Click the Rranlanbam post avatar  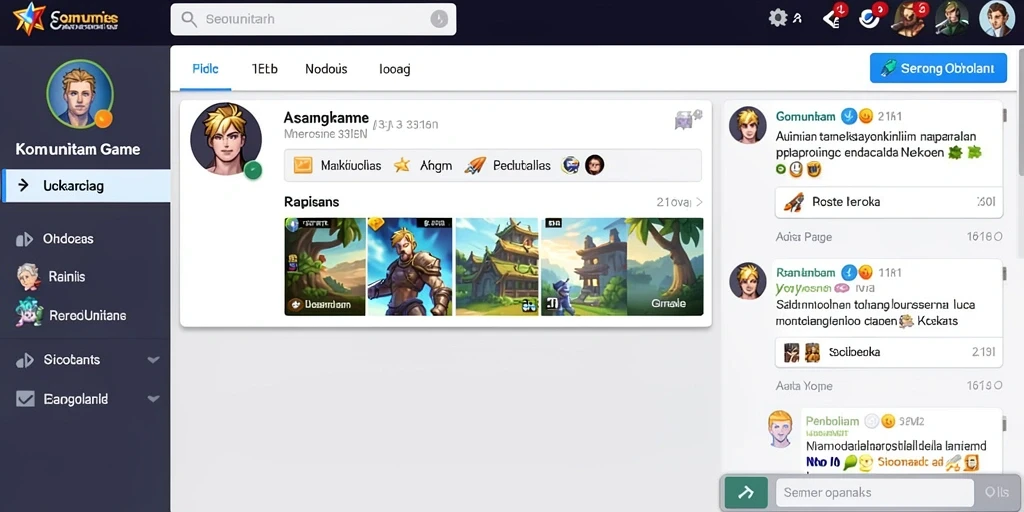point(748,281)
